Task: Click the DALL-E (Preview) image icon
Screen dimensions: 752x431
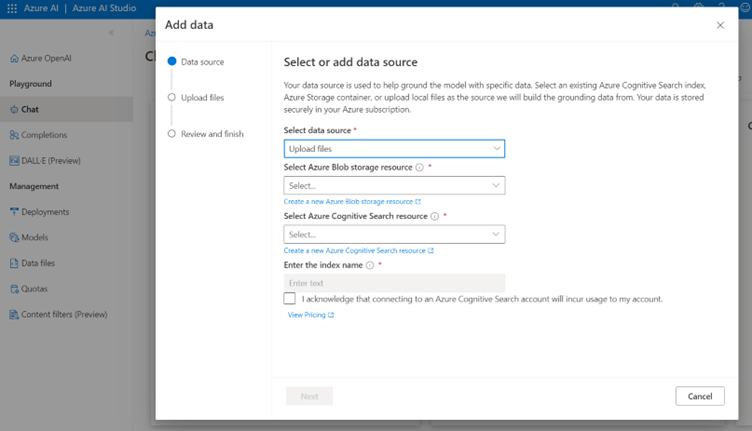Action: pos(14,161)
